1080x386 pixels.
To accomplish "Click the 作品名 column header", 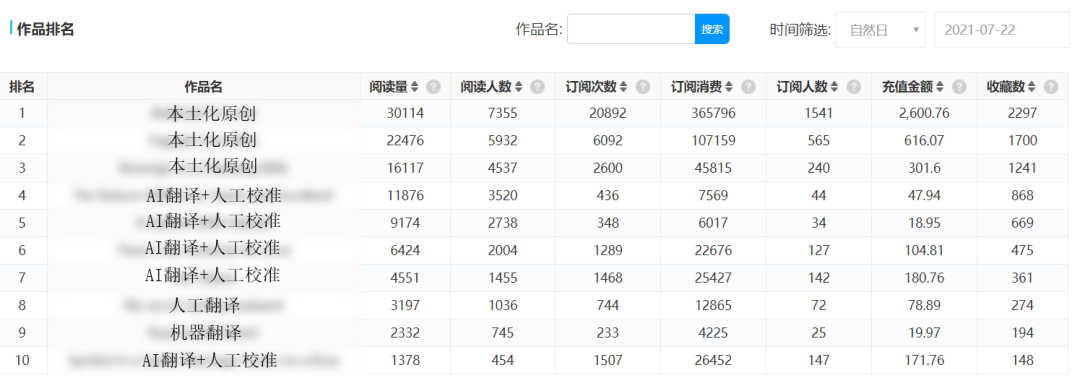I will pos(204,87).
